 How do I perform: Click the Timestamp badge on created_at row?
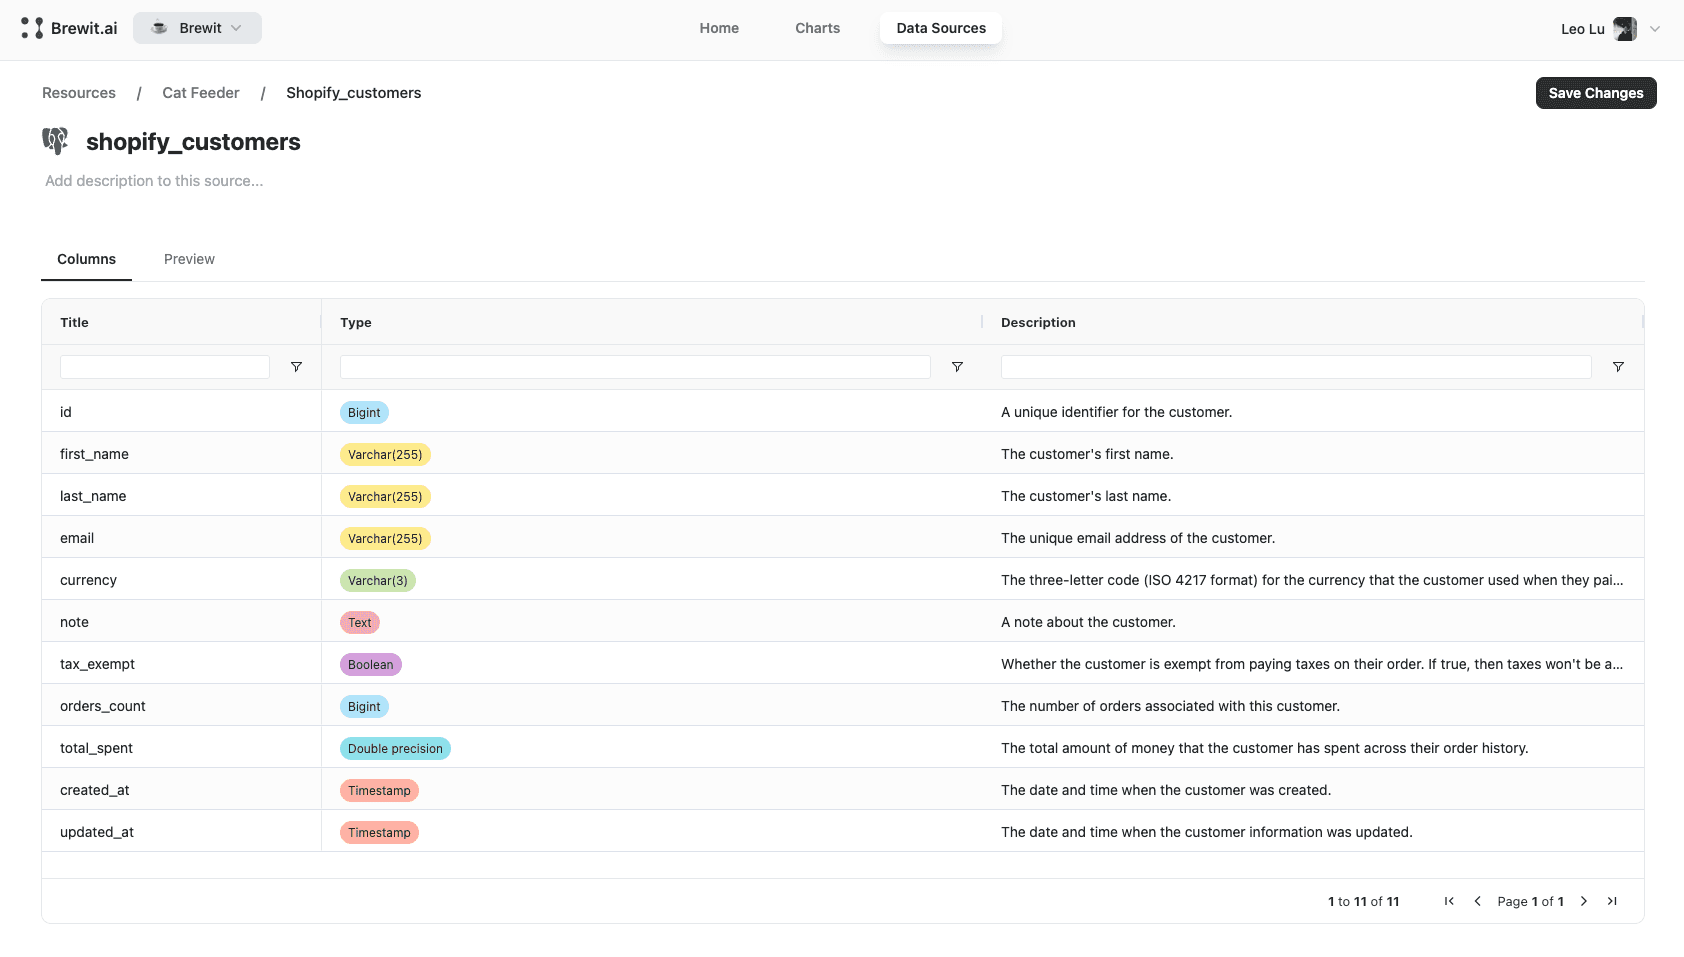pos(379,790)
